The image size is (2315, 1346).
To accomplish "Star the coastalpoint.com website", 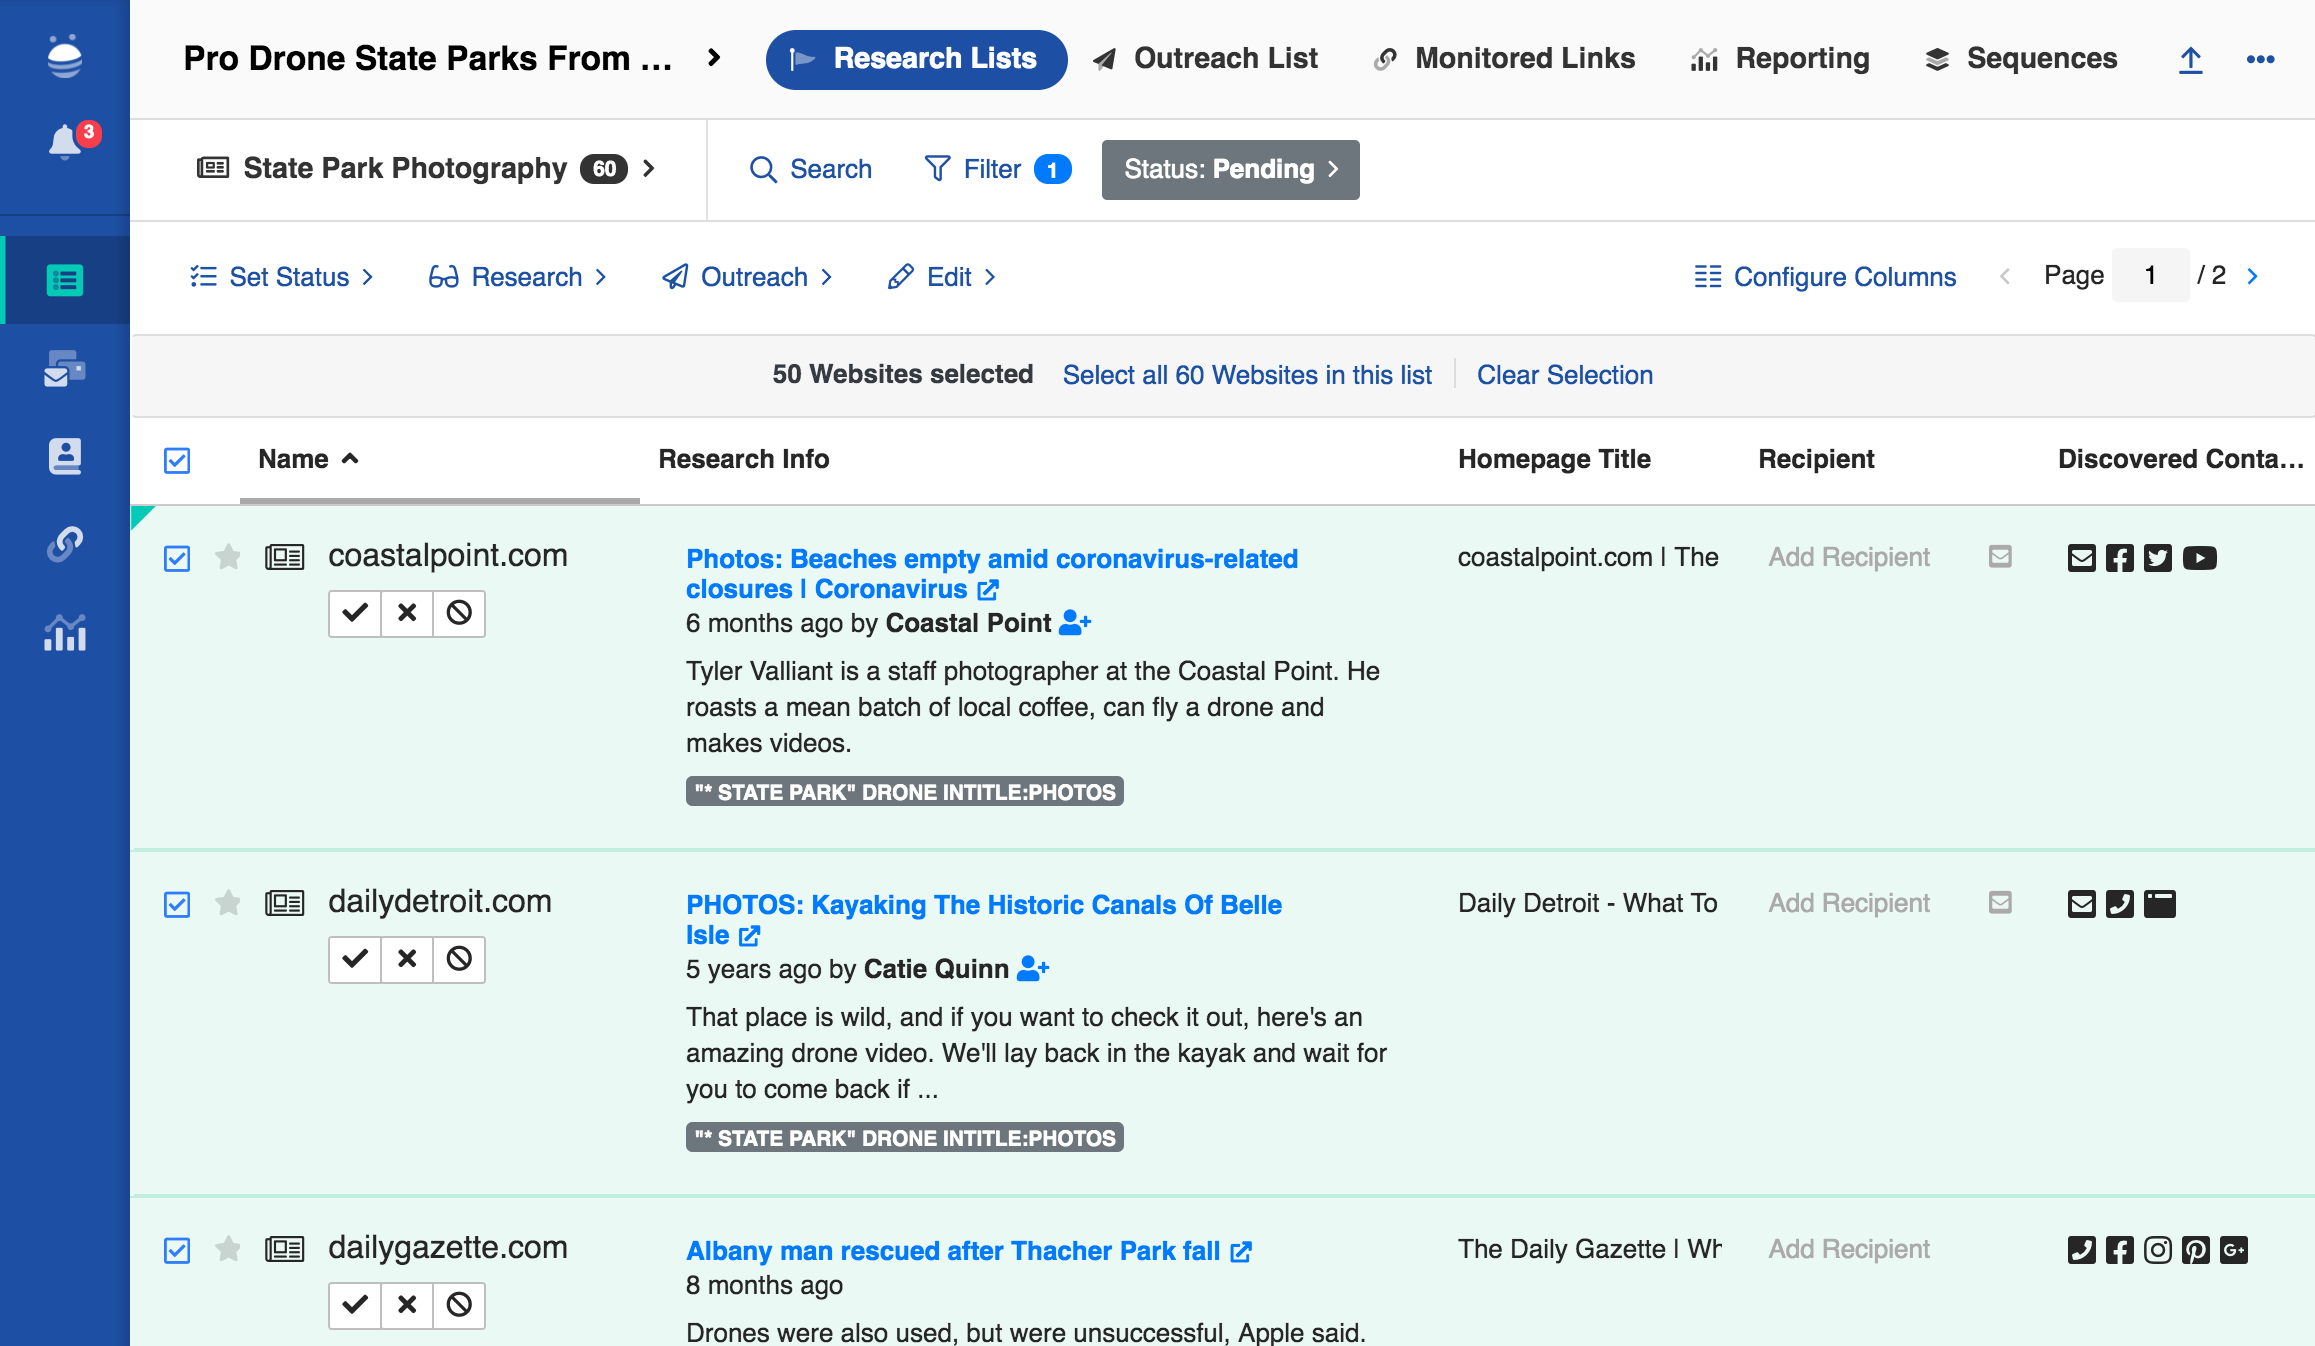I will pyautogui.click(x=228, y=557).
